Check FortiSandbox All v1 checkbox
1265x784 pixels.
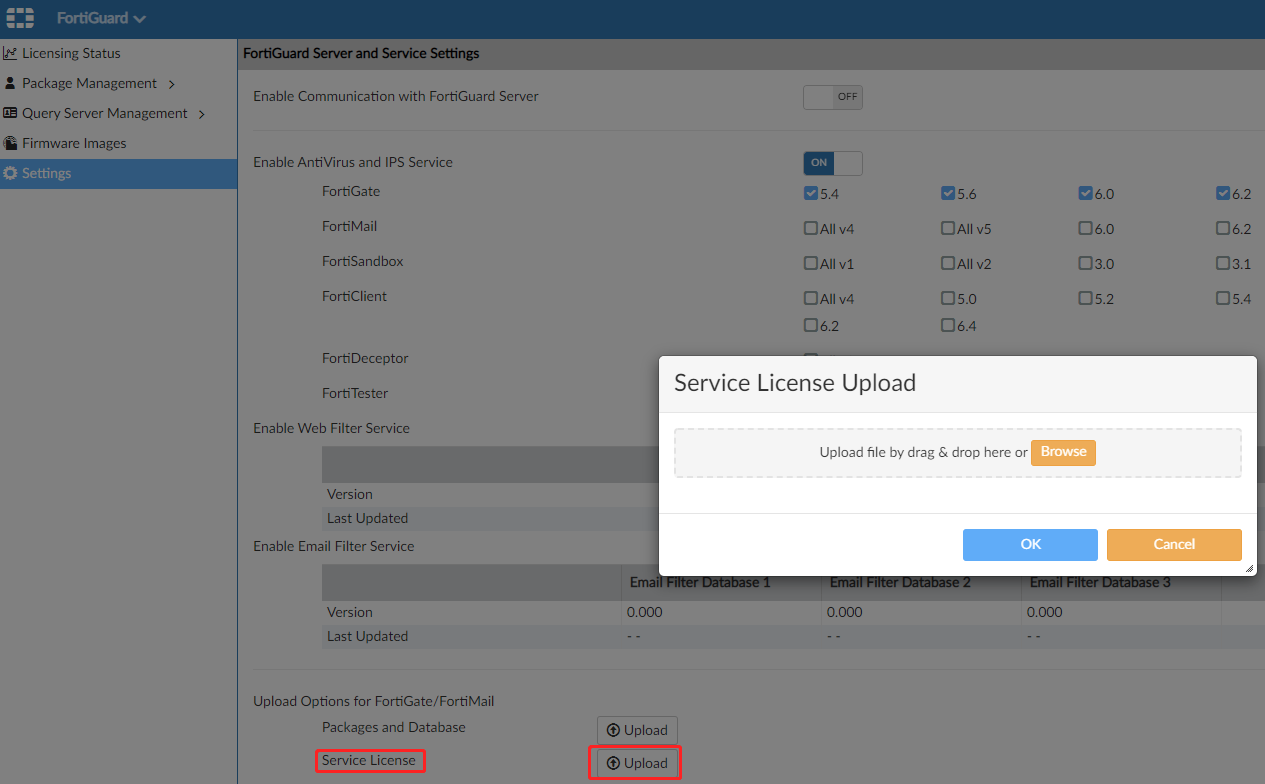tap(811, 263)
